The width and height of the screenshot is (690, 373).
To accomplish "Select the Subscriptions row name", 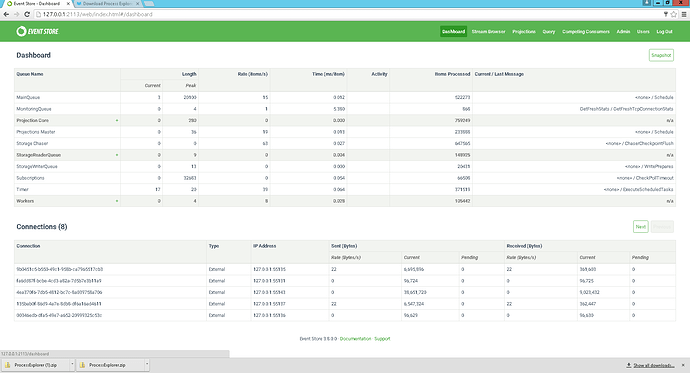I will pos(30,178).
